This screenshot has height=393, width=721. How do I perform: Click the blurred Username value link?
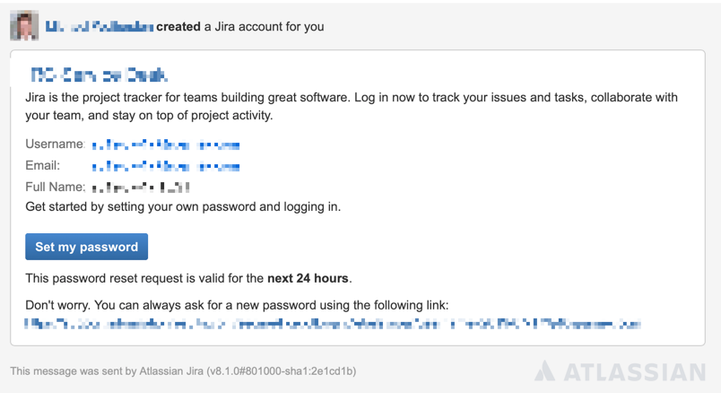[x=166, y=145]
